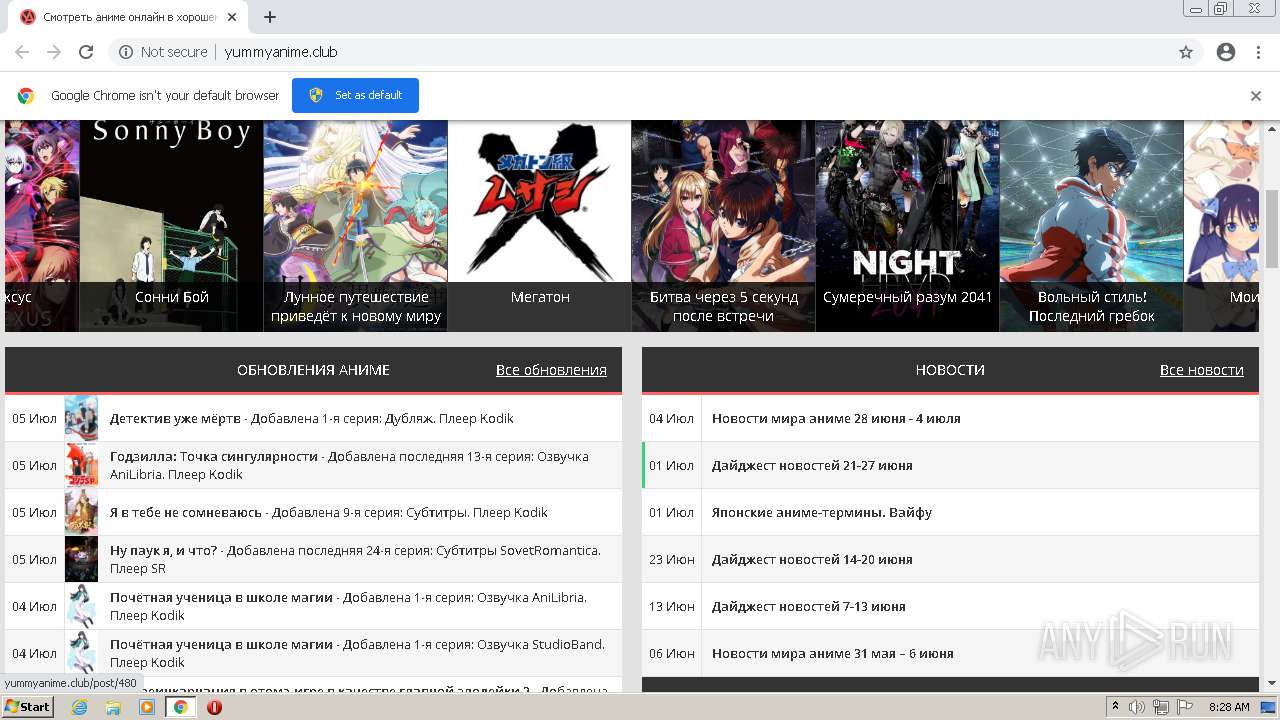Show hidden system tray icons

[1115, 707]
